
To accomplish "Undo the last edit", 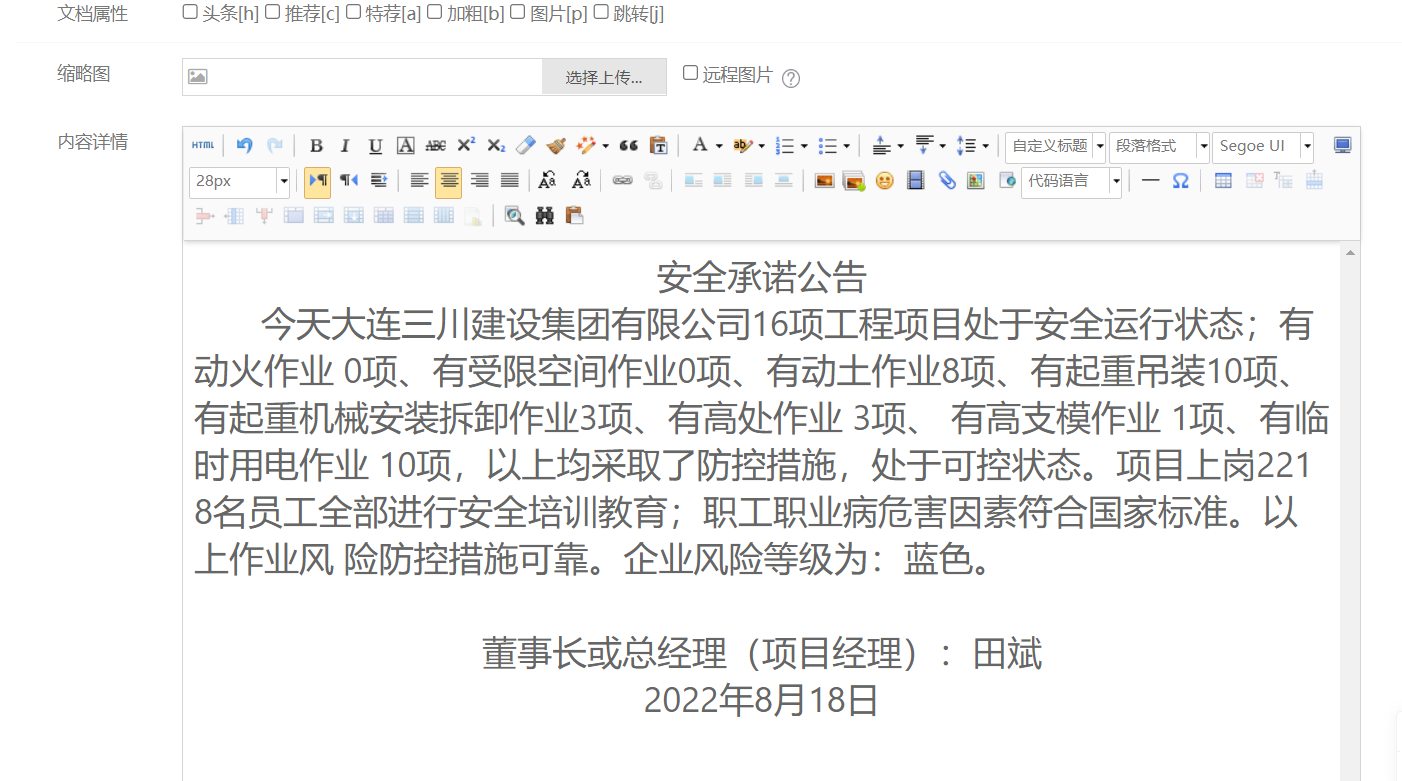I will (245, 146).
